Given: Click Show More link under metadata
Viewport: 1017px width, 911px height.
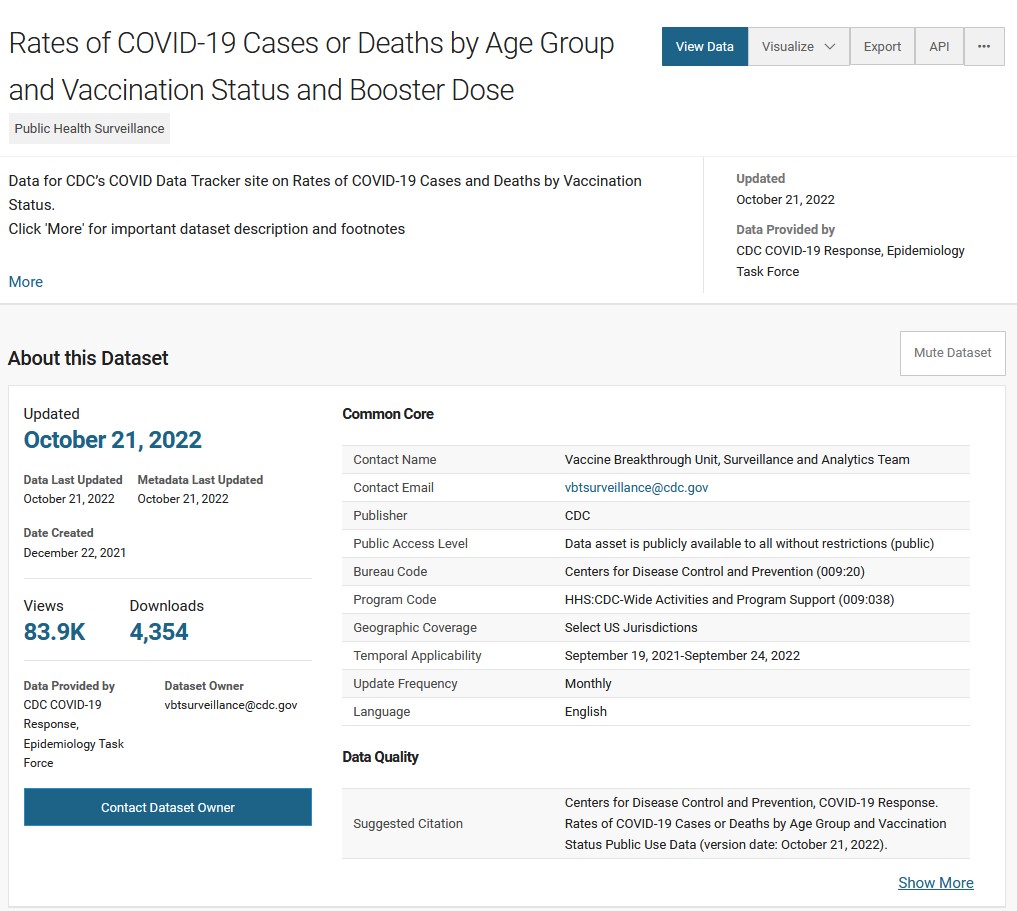Looking at the screenshot, I should pos(935,882).
